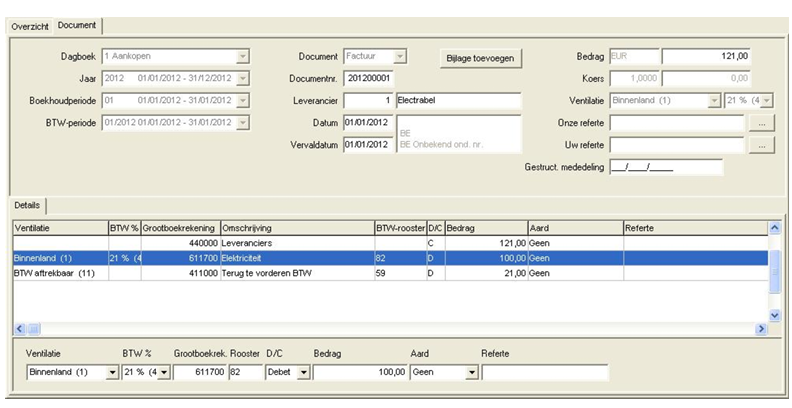Click the table's Bedrag column header
This screenshot has height=408, width=792.
pyautogui.click(x=486, y=228)
